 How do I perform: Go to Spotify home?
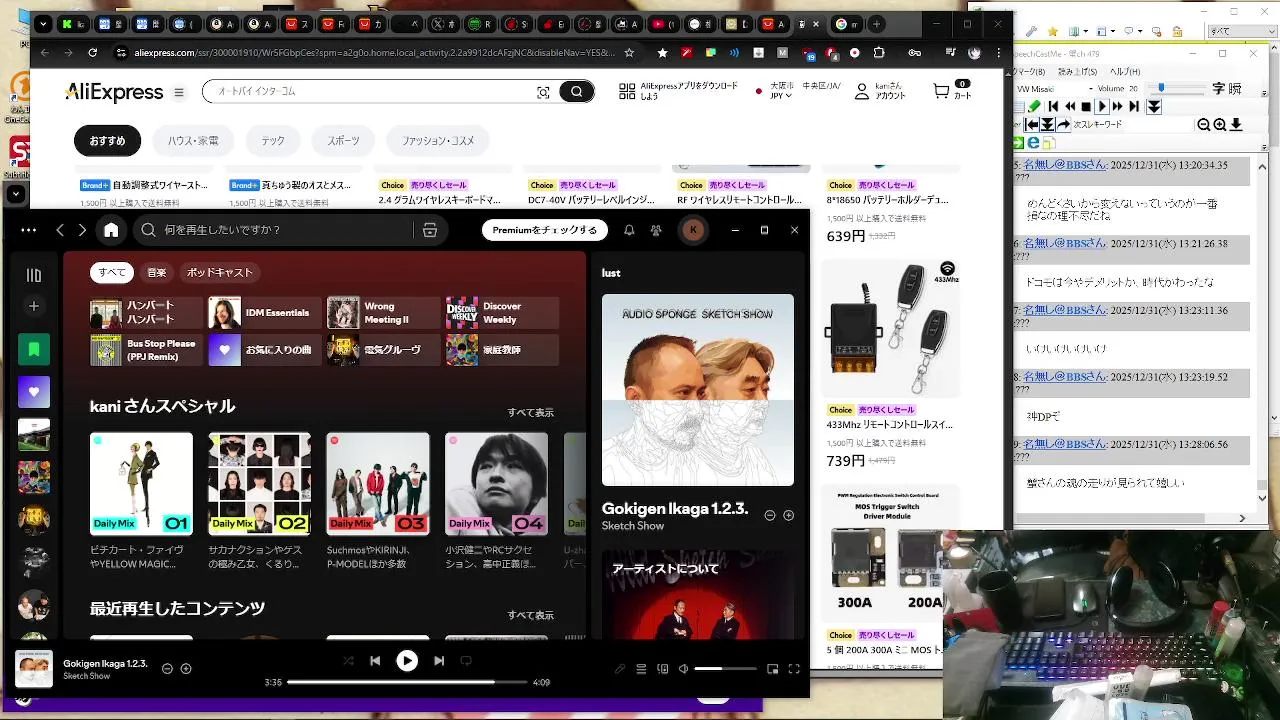click(x=111, y=230)
